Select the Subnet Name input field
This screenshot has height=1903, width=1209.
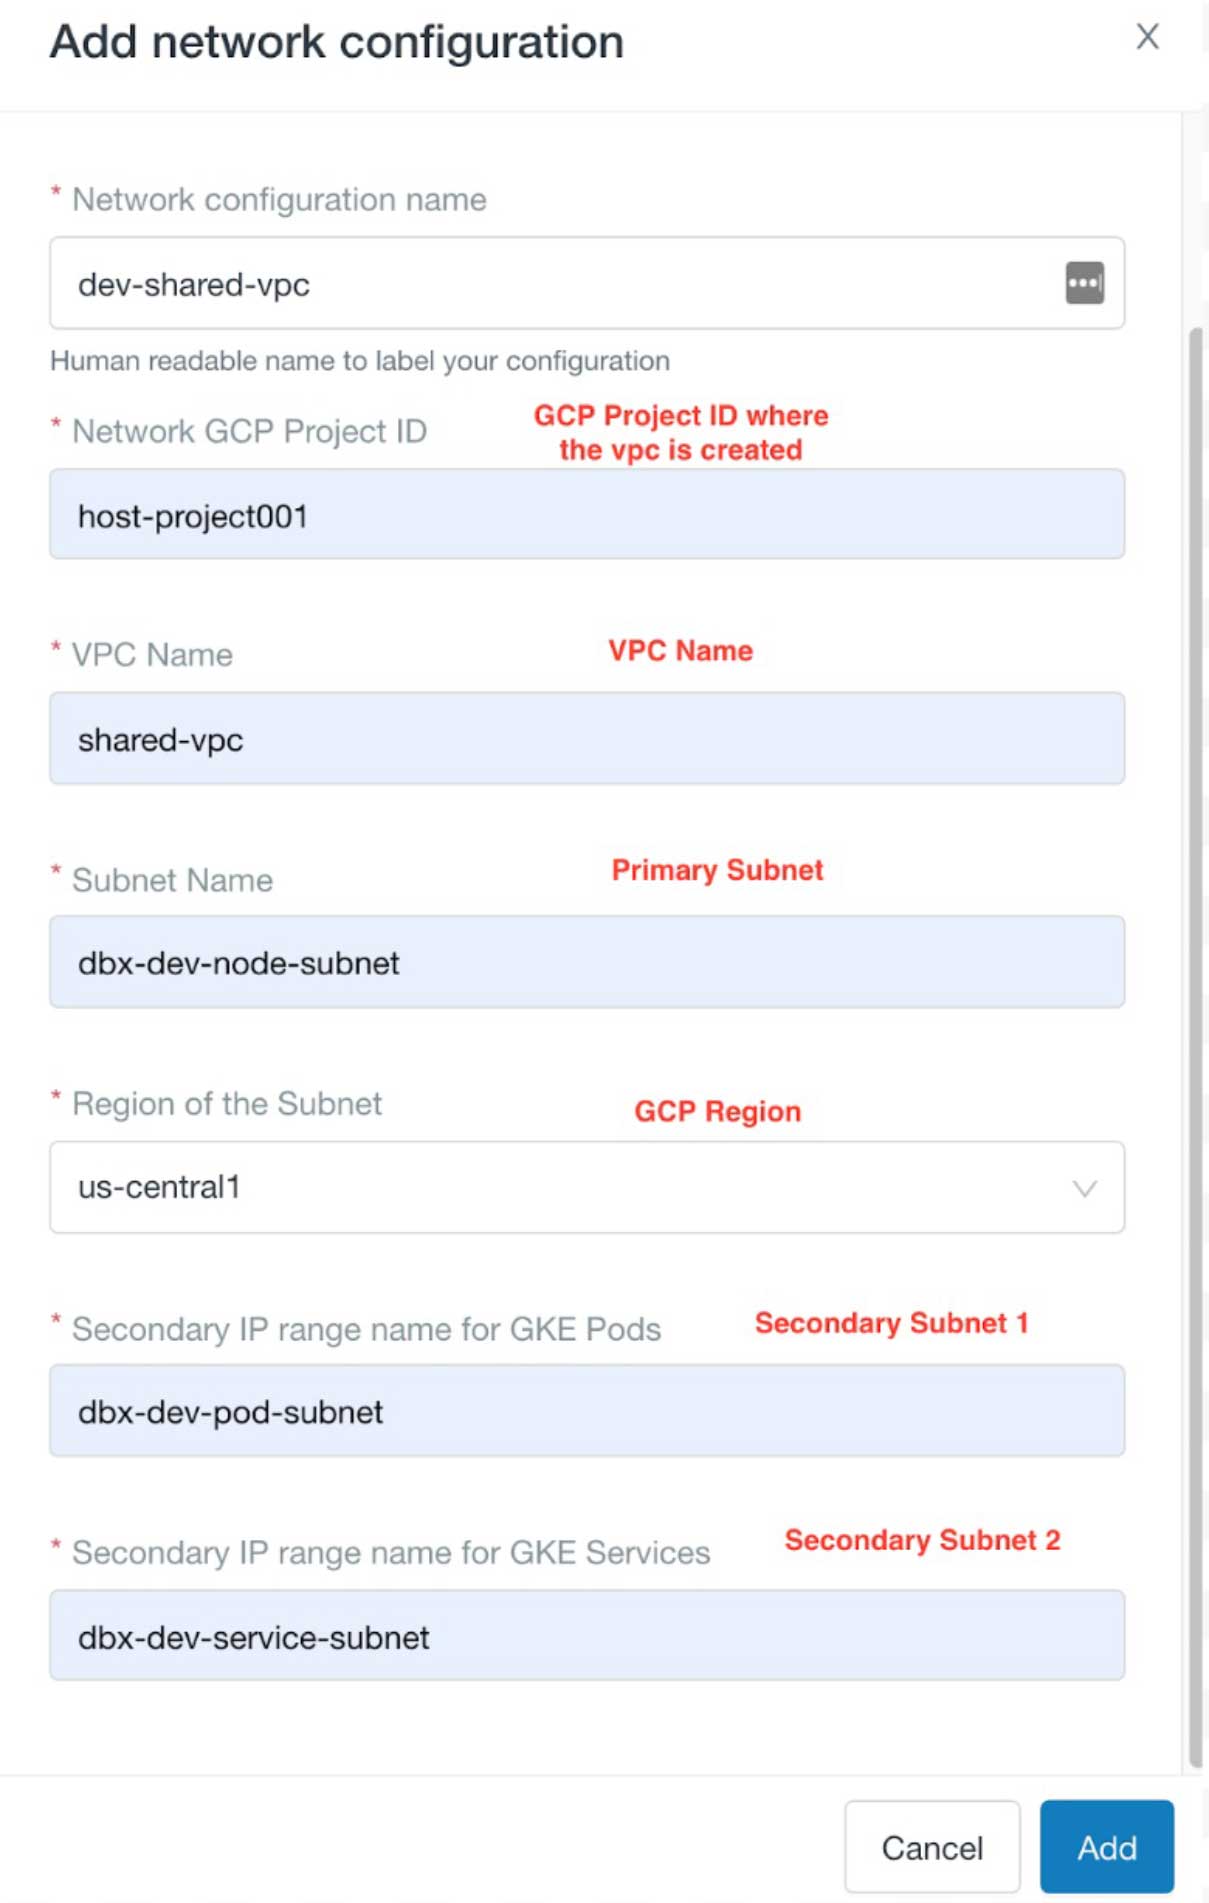tap(586, 962)
